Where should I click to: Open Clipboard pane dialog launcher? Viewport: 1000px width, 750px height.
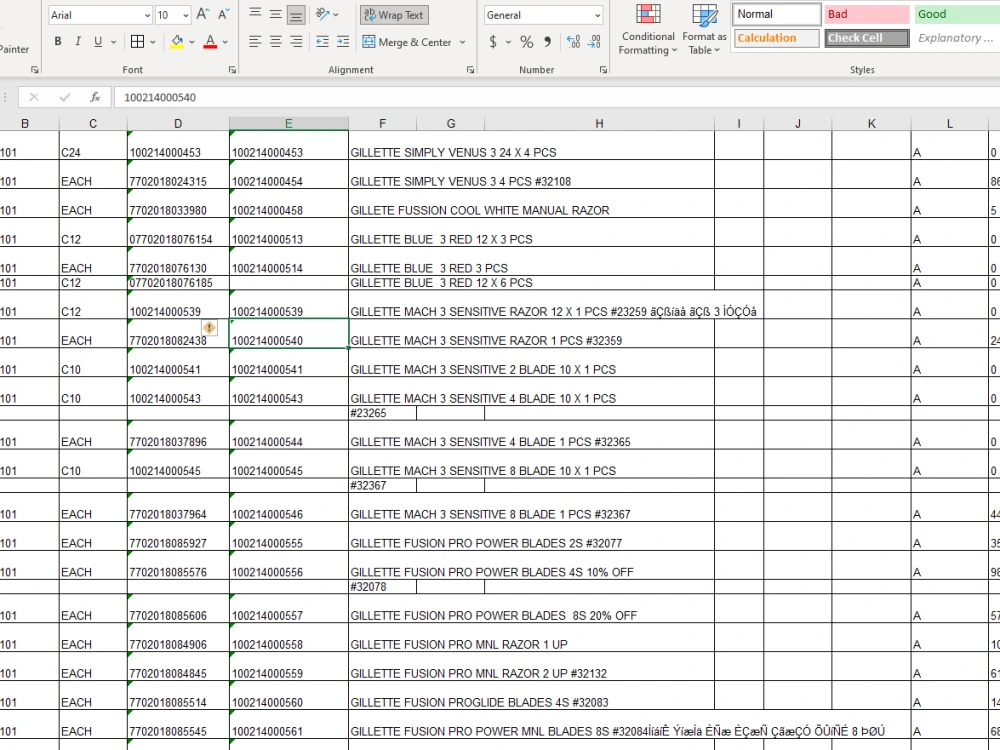34,70
